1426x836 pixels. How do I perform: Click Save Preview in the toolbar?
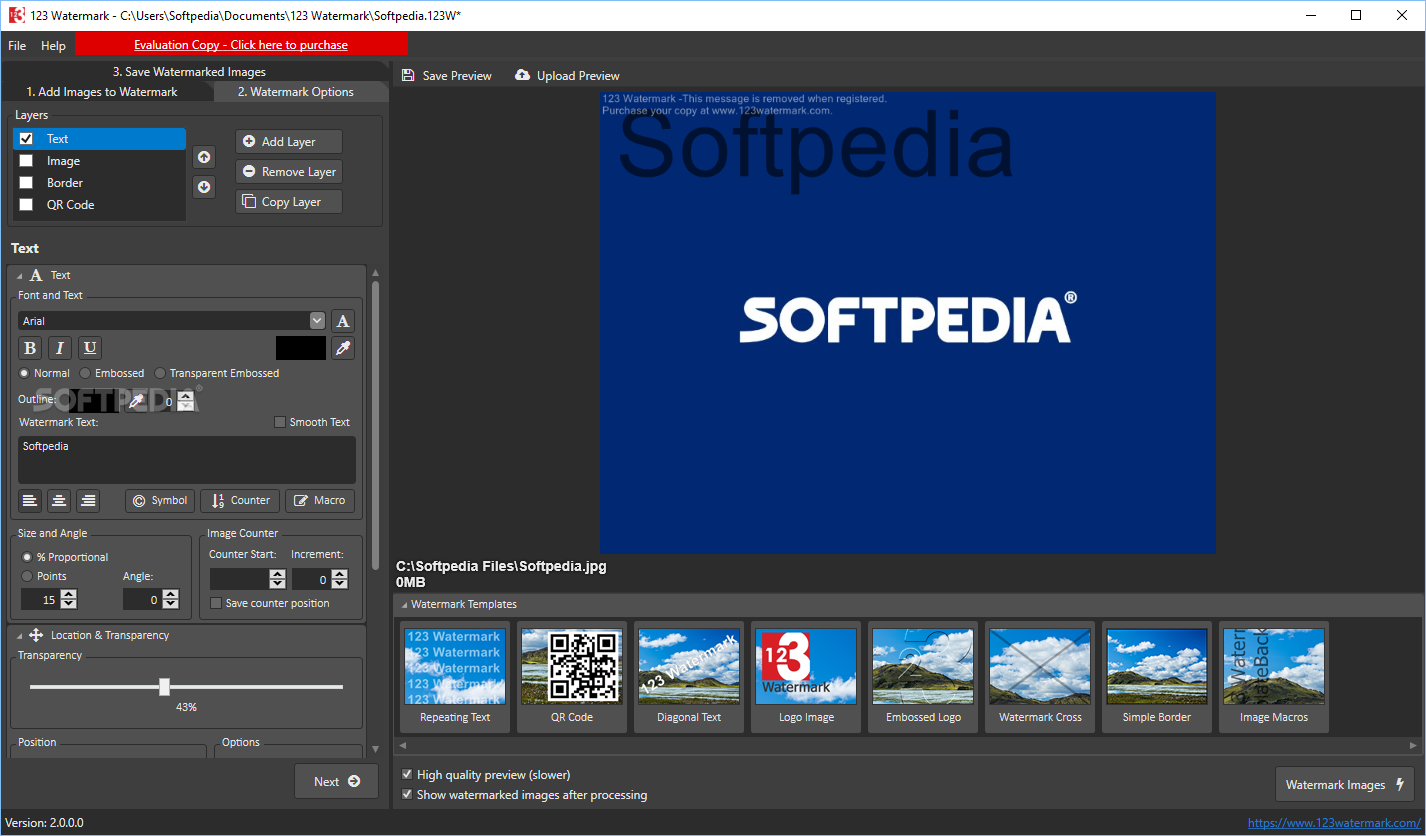(x=446, y=76)
